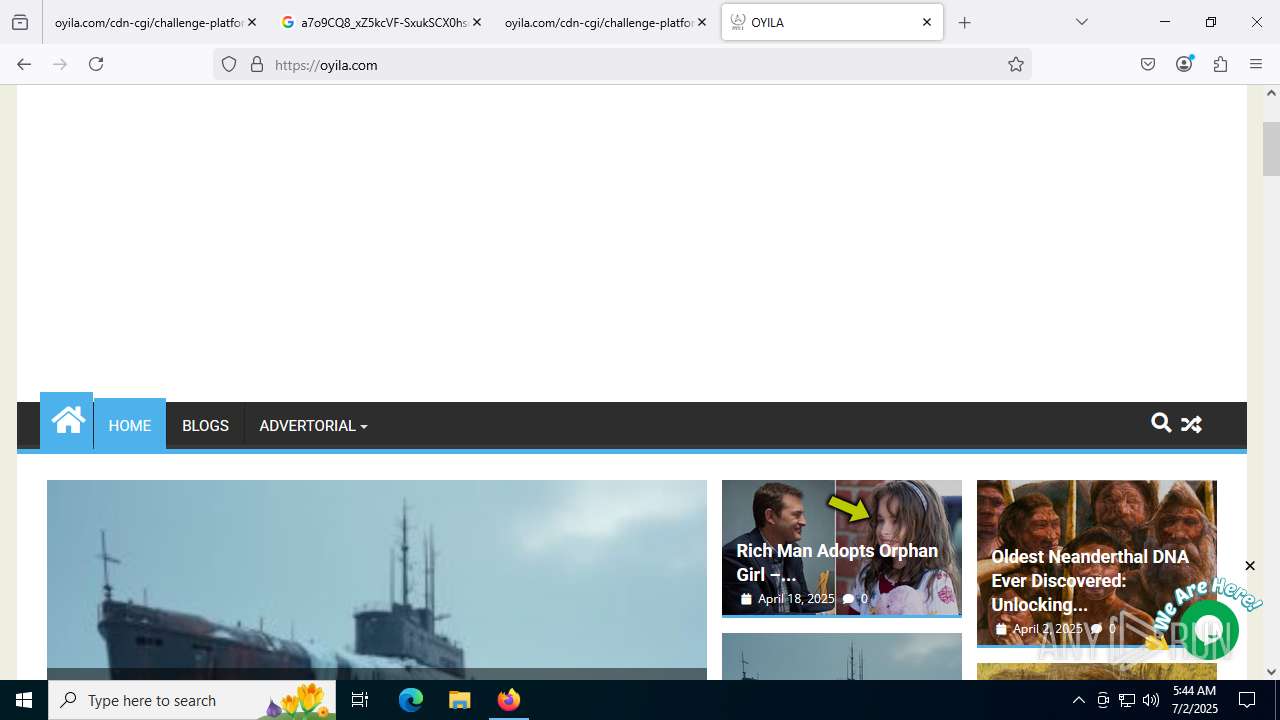Open a new browser tab
The width and height of the screenshot is (1280, 720).
click(964, 22)
